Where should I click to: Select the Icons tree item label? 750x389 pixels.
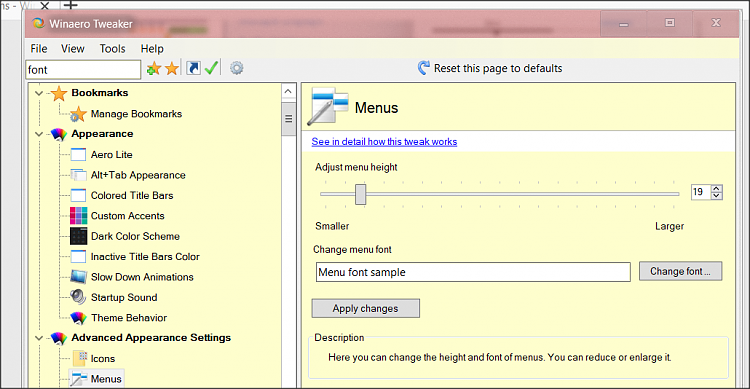103,358
